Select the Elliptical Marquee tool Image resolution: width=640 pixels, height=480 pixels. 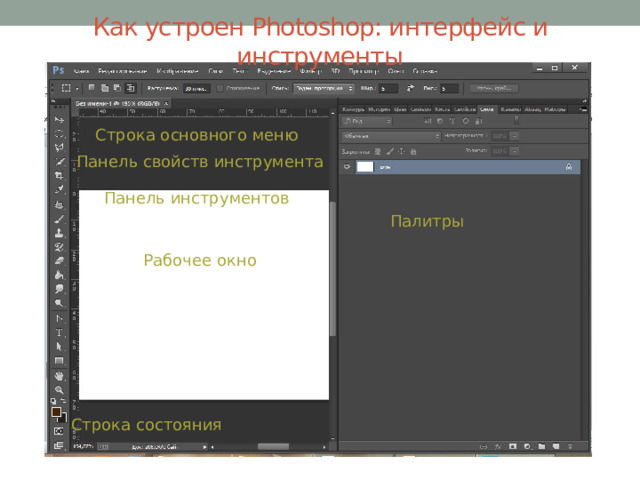(60, 133)
